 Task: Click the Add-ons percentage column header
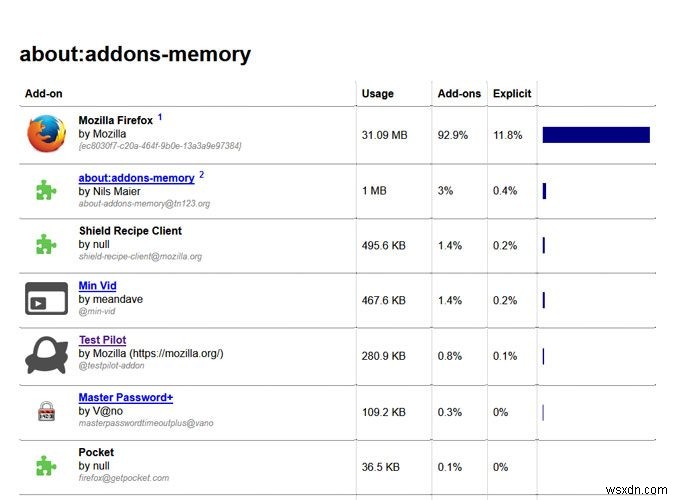459,94
